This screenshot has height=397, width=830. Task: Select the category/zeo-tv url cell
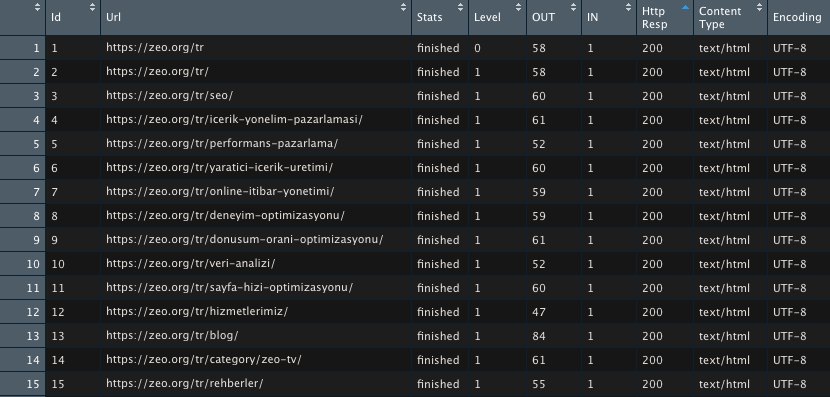256,360
